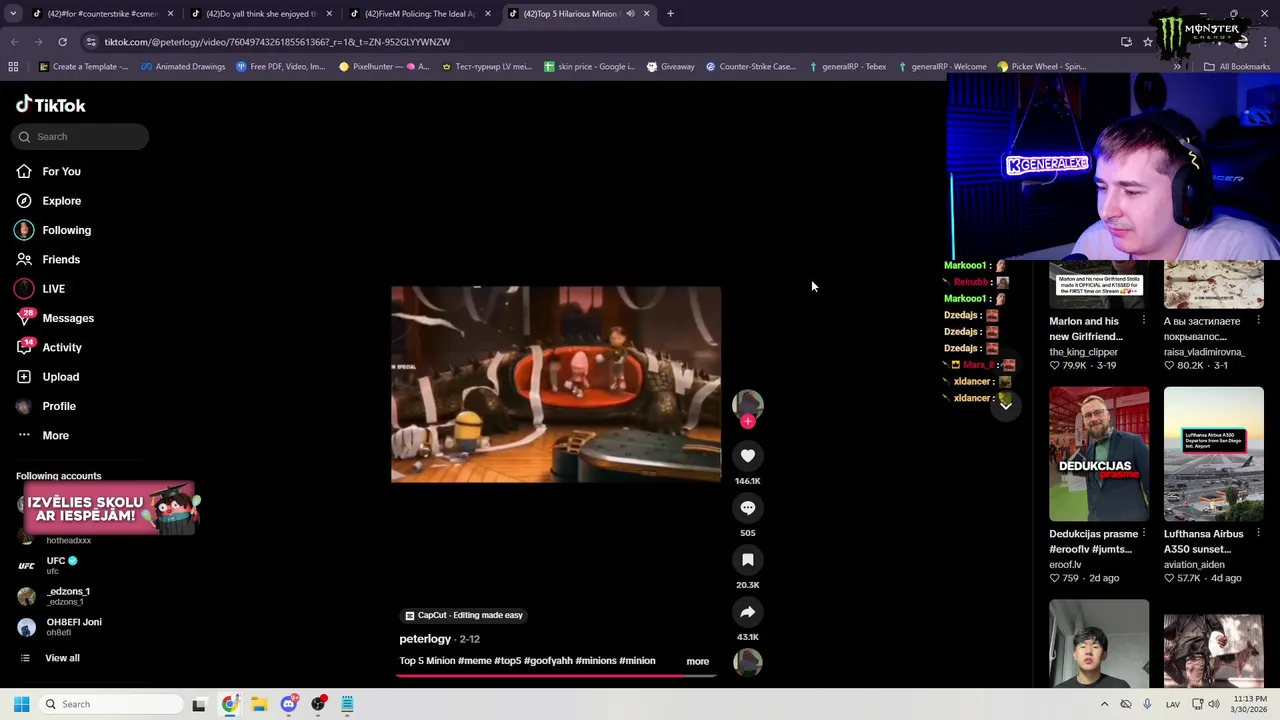Viewport: 1280px width, 720px height.
Task: Open the Windows Start menu
Action: pyautogui.click(x=21, y=704)
